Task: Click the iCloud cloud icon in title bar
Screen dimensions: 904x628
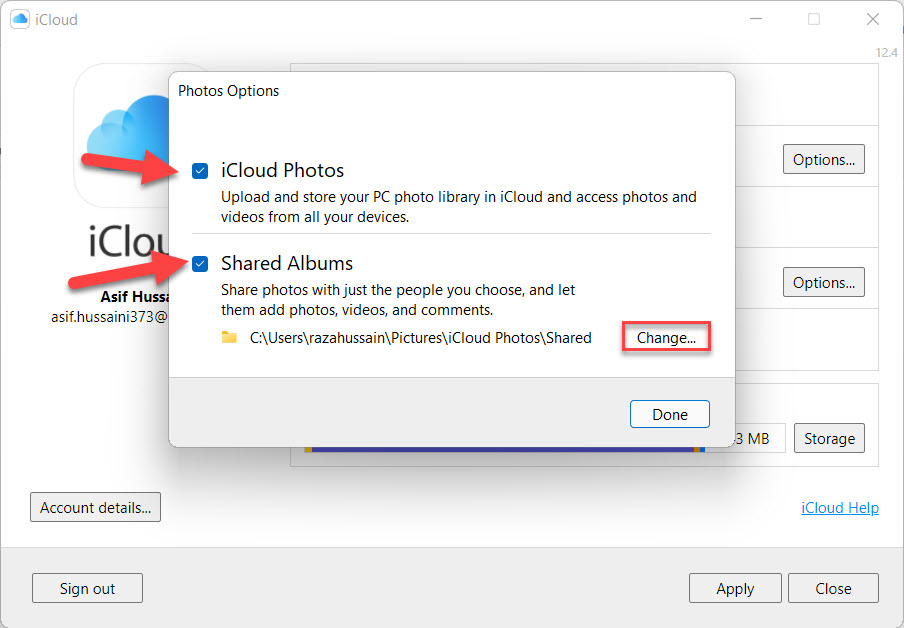Action: point(19,19)
